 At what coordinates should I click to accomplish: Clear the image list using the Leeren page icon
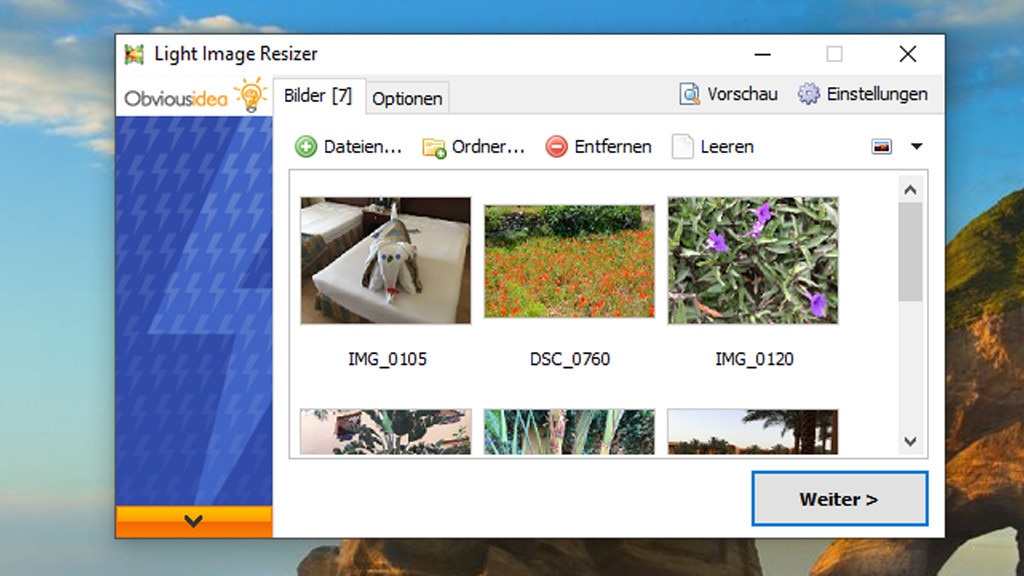tap(685, 146)
